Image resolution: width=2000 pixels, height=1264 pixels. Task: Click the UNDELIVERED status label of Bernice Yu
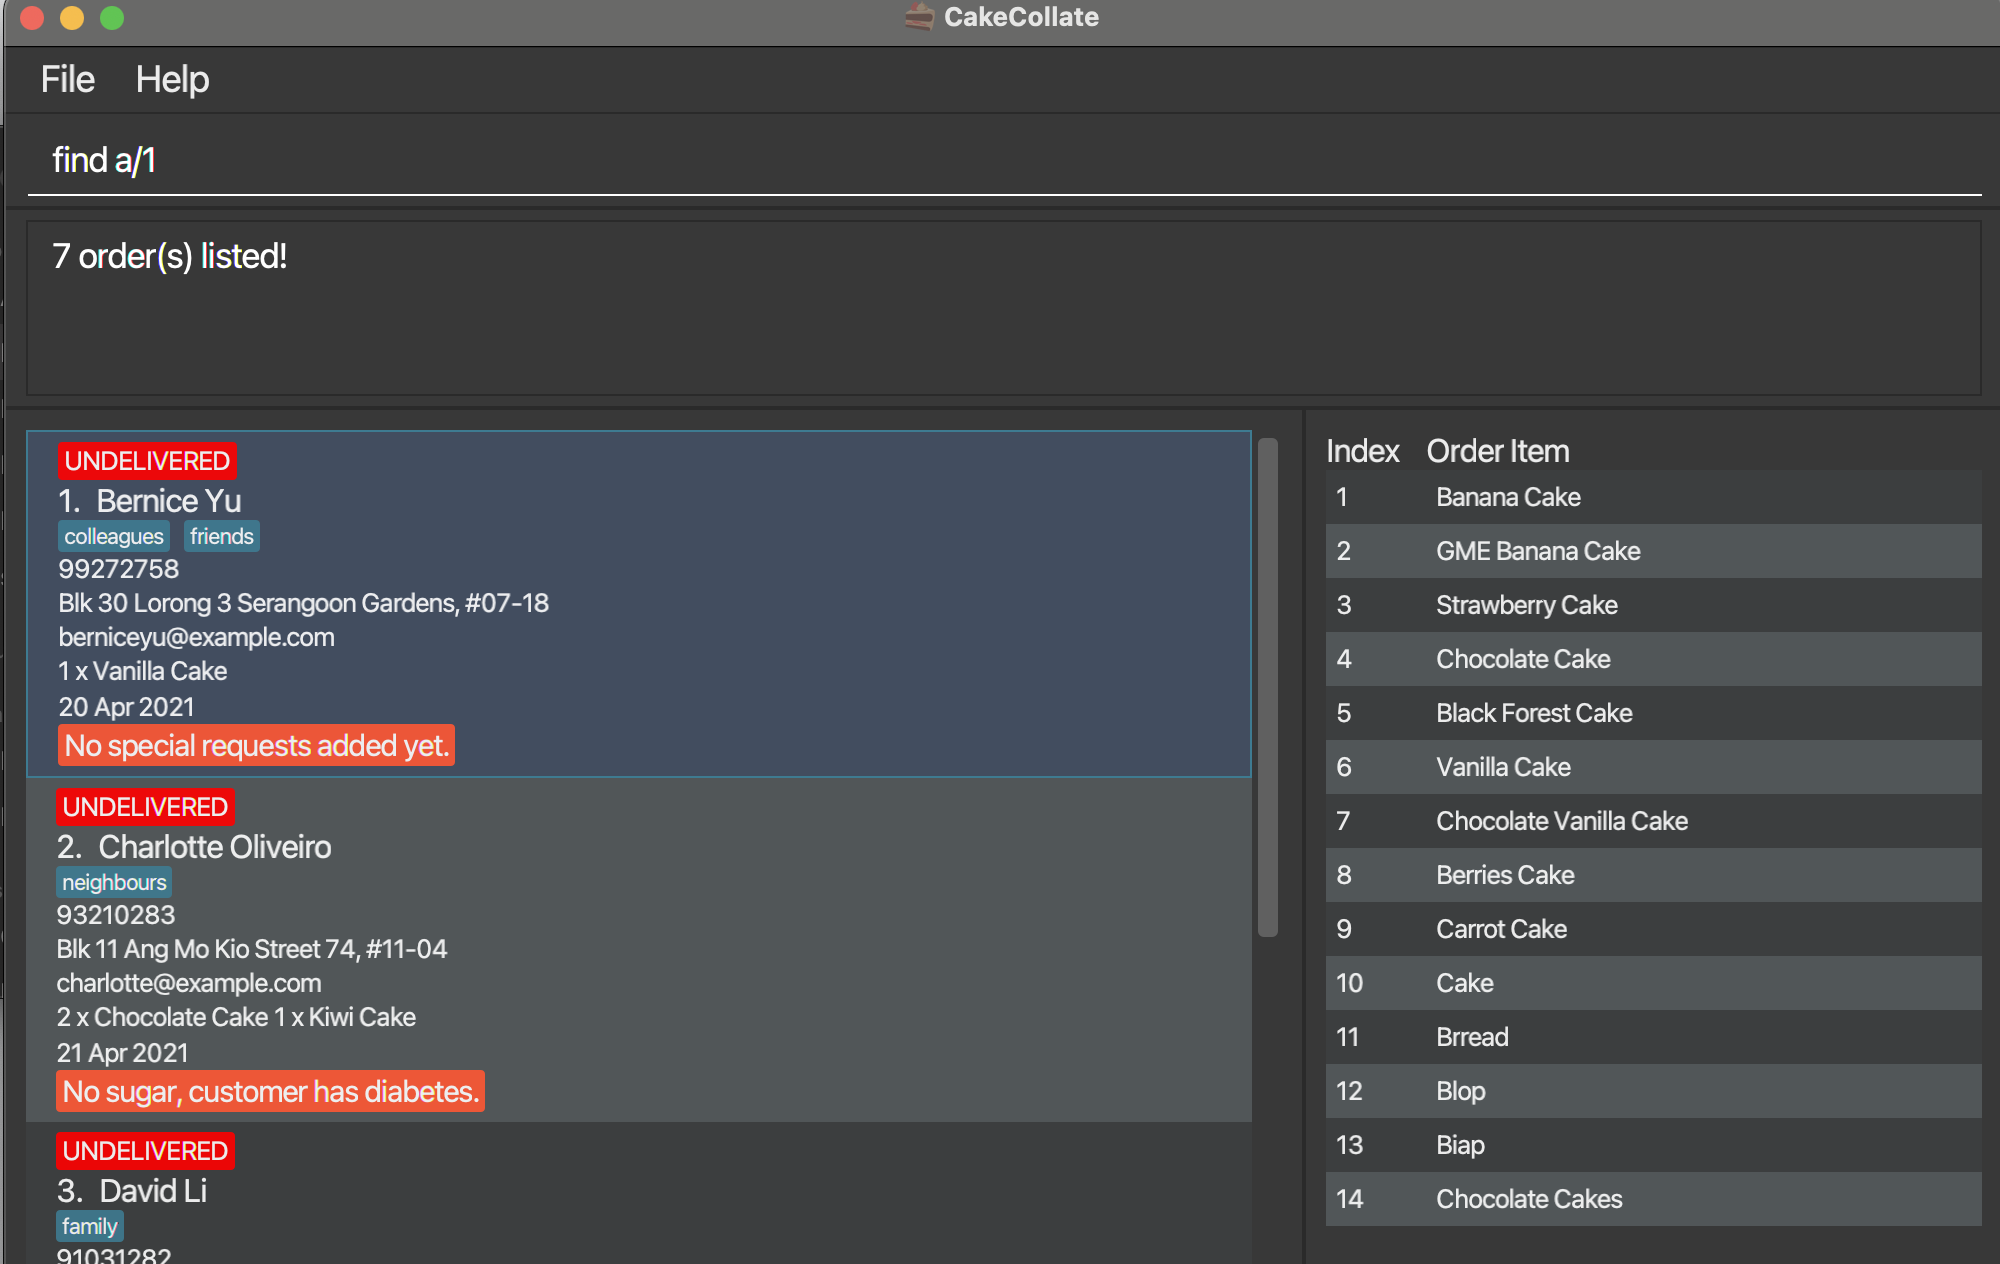click(147, 461)
